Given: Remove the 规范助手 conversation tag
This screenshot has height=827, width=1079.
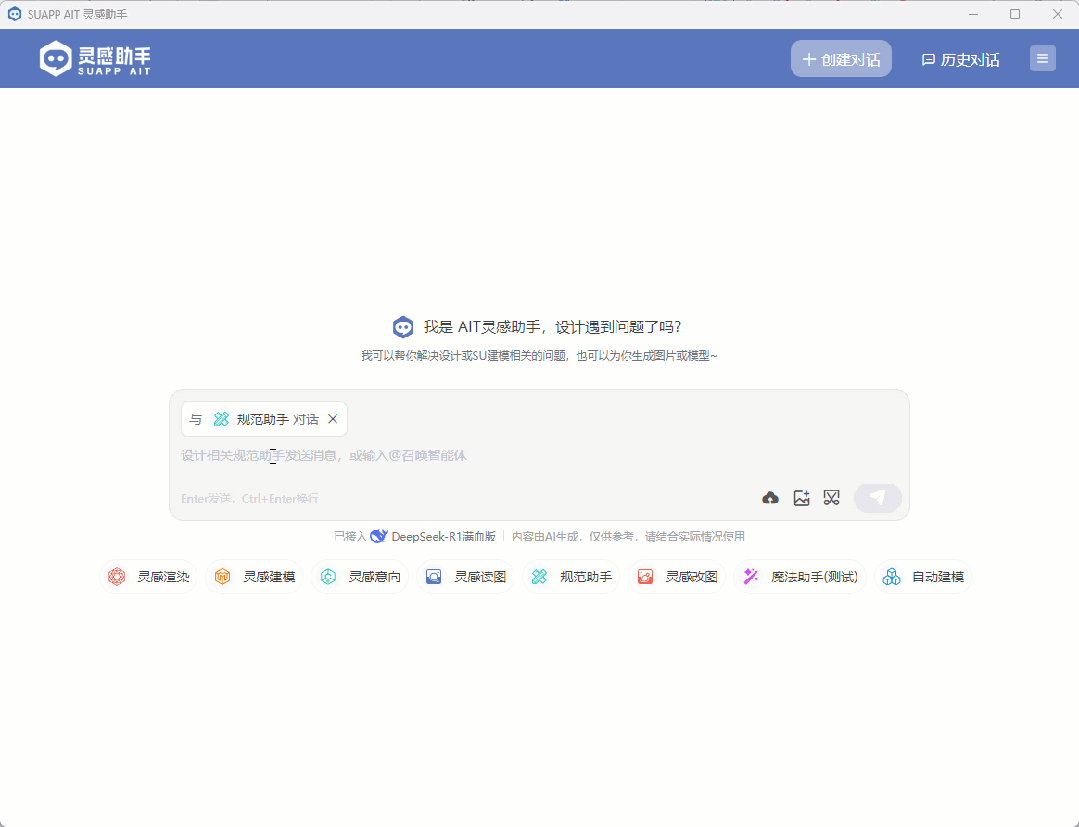Looking at the screenshot, I should pos(333,419).
